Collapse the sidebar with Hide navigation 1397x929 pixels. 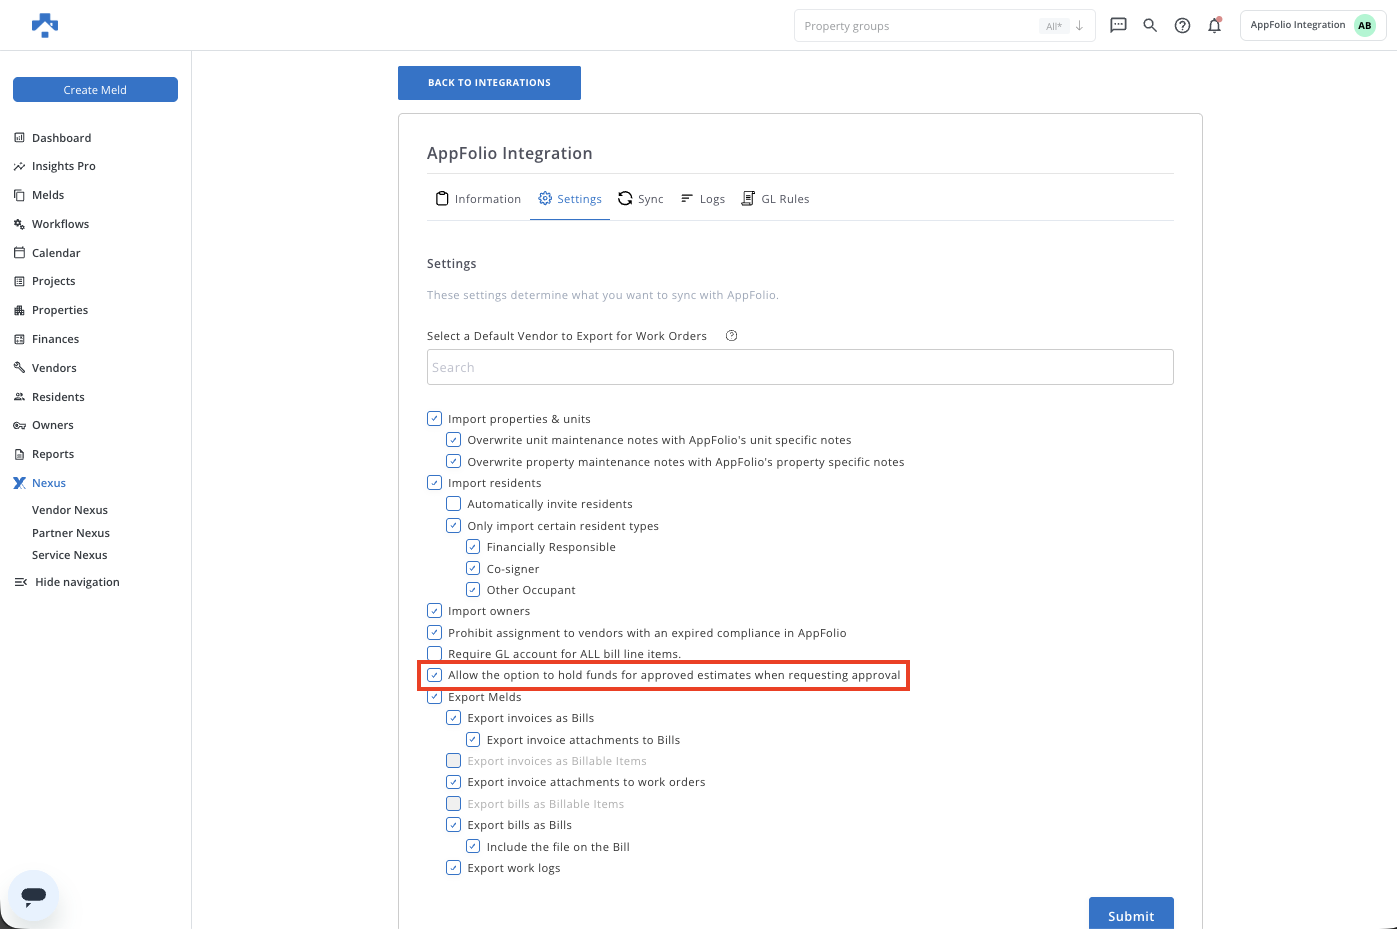[x=66, y=582]
